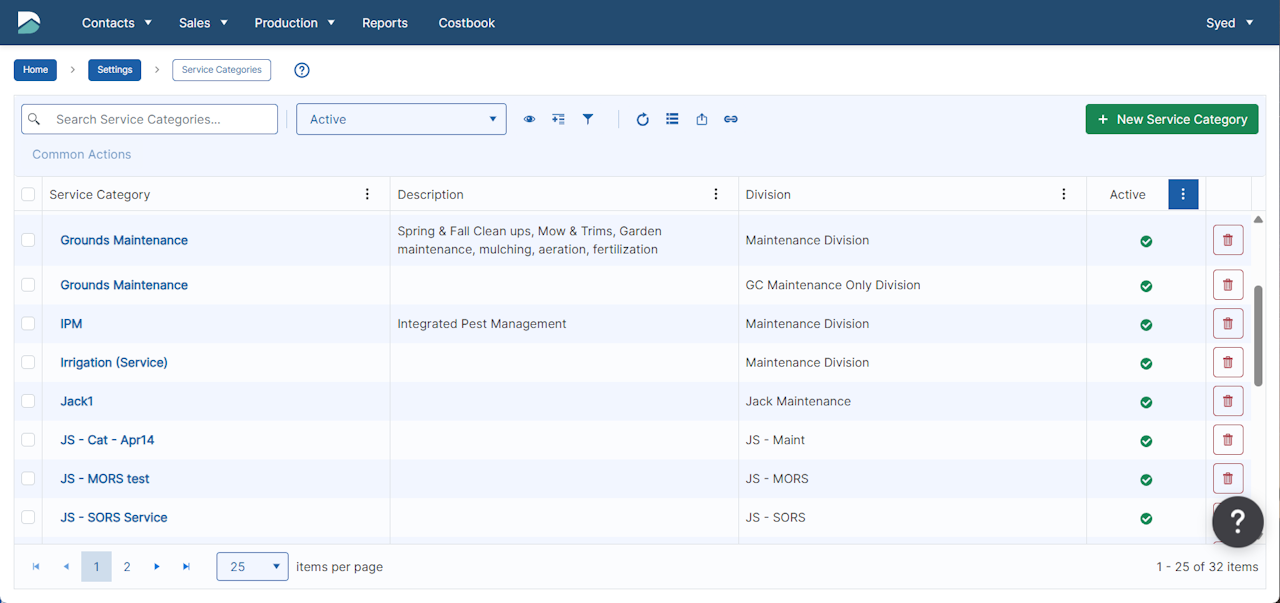Click the filter funnel icon
The width and height of the screenshot is (1280, 603).
[x=588, y=119]
